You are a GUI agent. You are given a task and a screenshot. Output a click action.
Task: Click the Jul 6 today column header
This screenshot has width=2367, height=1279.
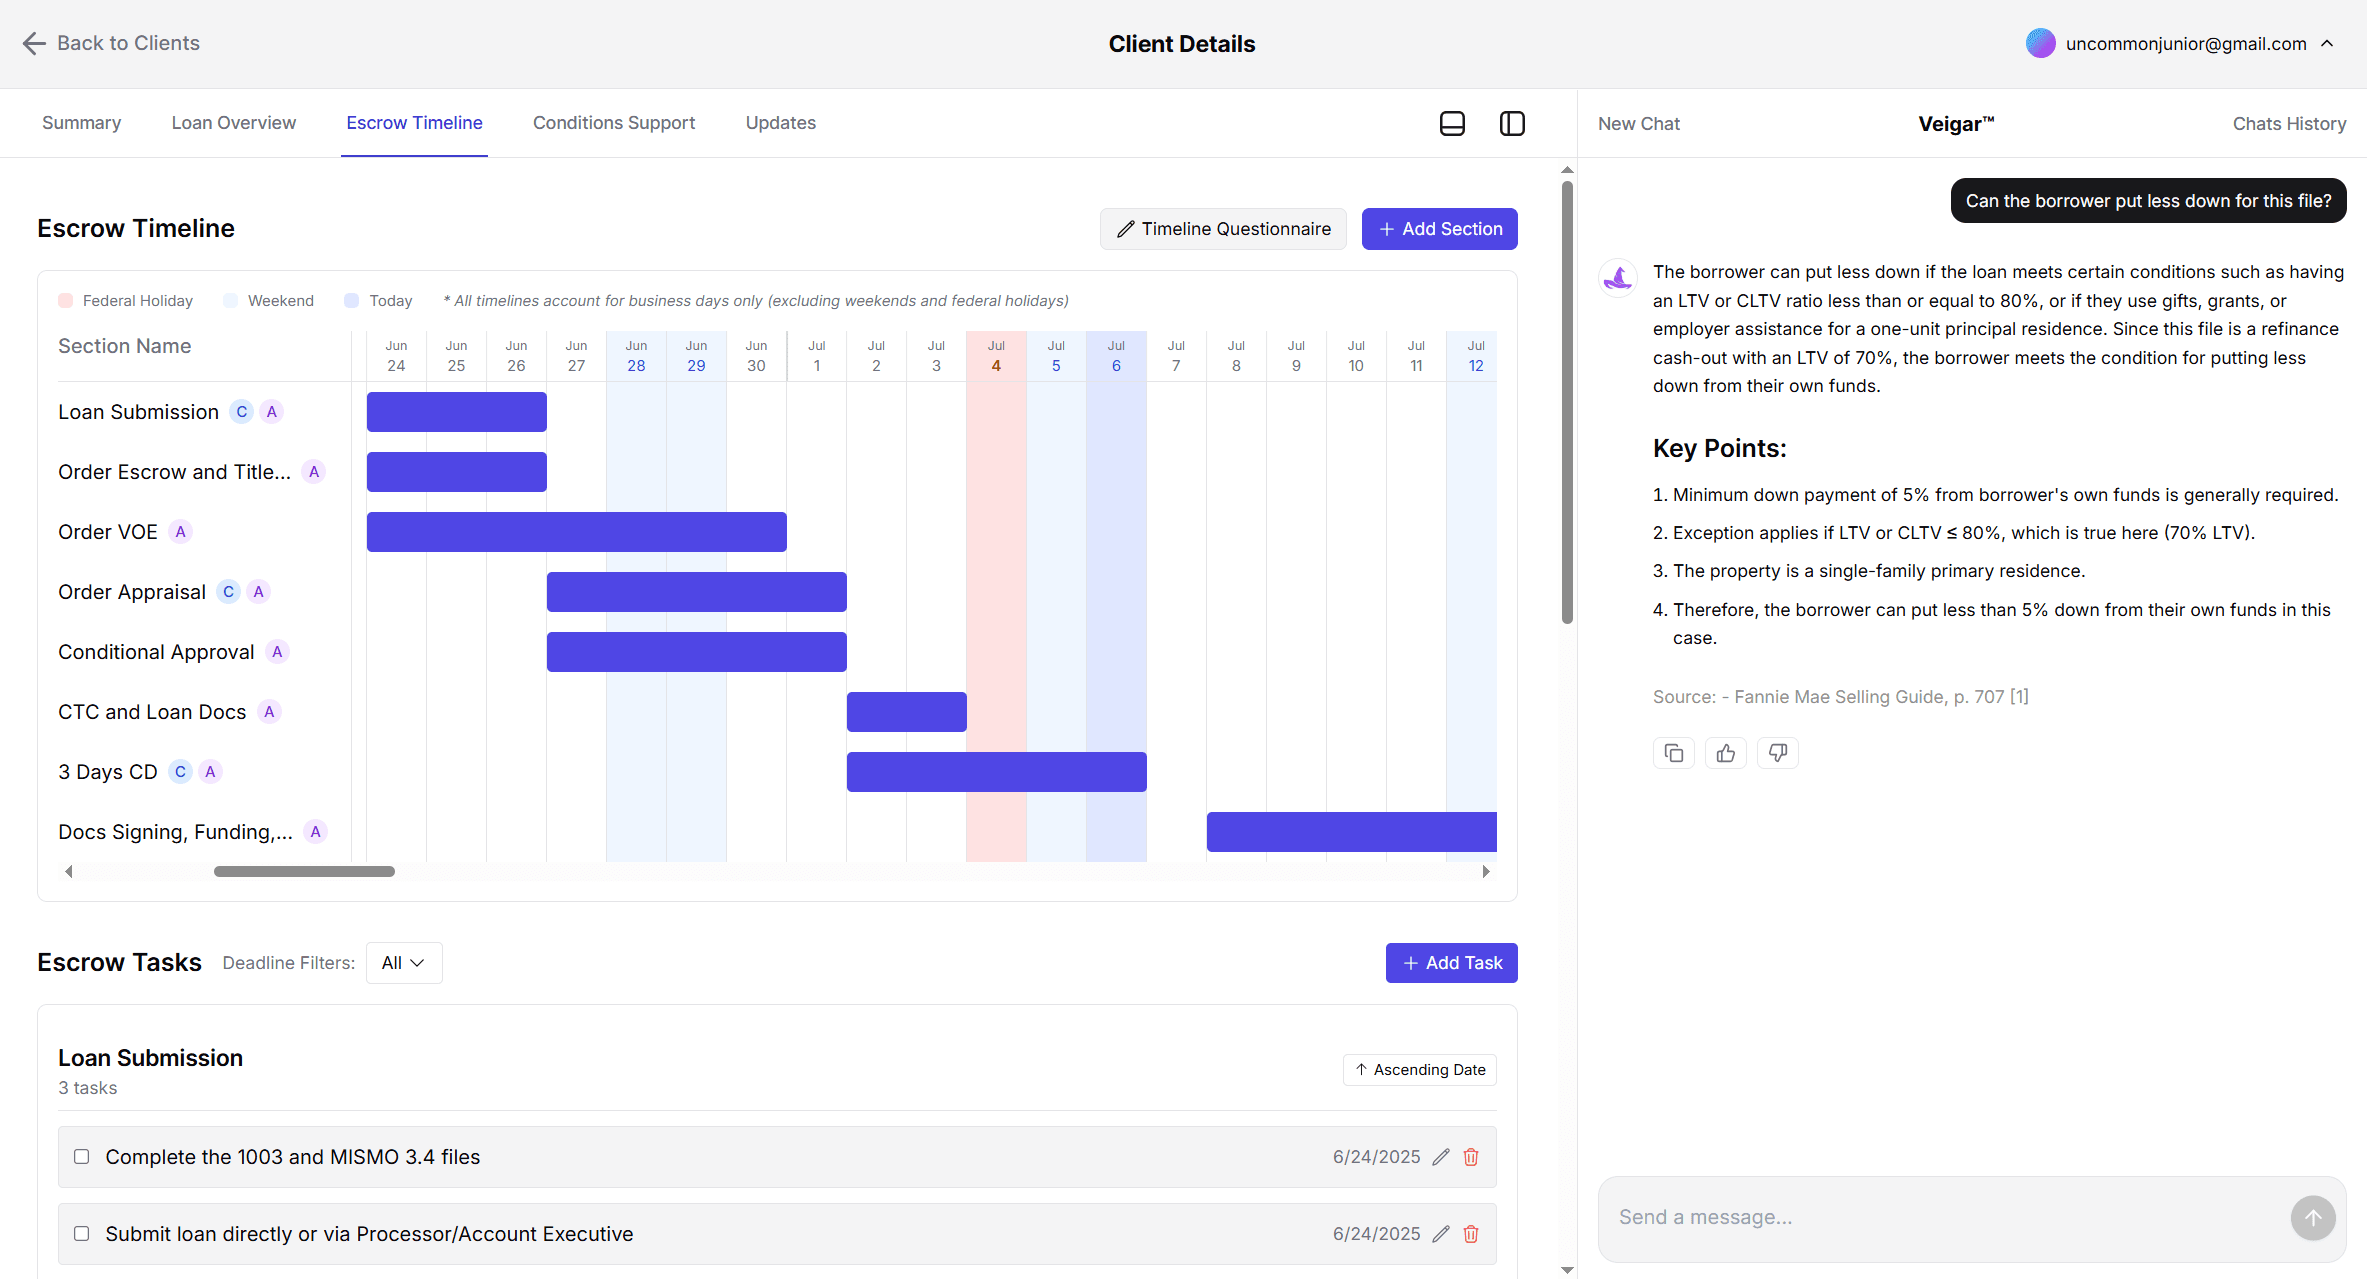[x=1116, y=356]
